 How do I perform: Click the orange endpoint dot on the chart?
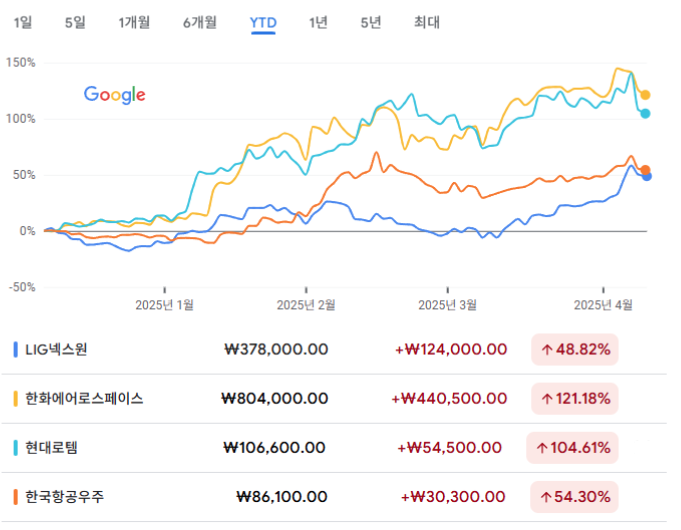point(645,170)
